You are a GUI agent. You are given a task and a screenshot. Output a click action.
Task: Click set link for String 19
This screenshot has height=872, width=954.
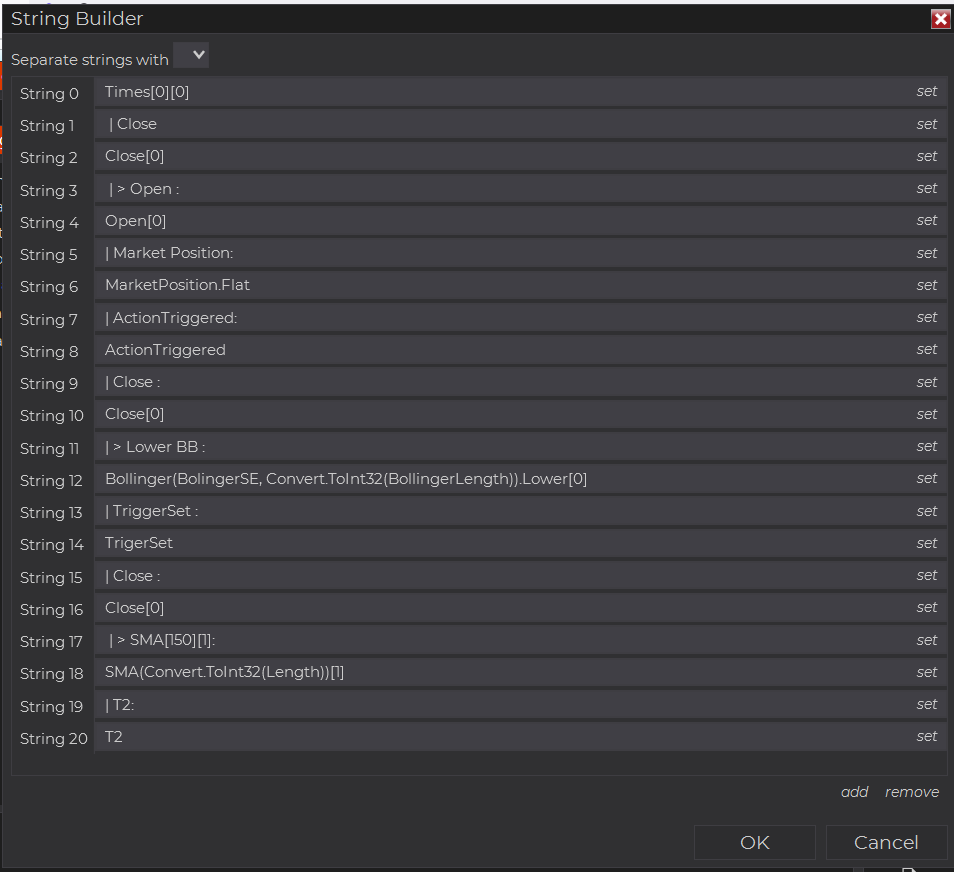pos(927,704)
